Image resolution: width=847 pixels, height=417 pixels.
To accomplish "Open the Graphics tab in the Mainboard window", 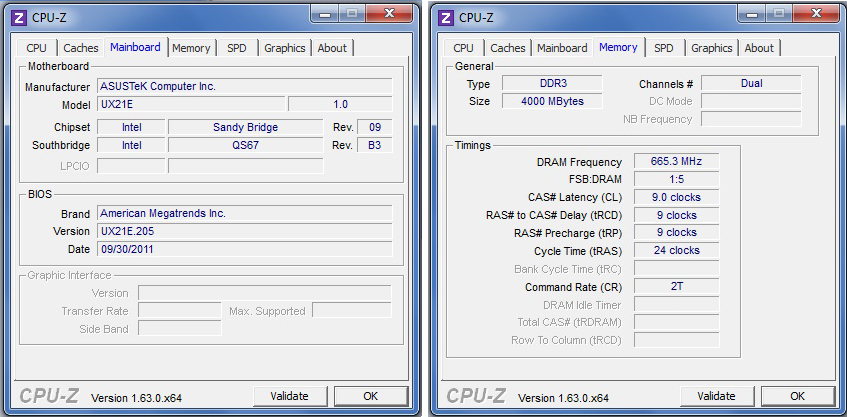I will point(285,48).
